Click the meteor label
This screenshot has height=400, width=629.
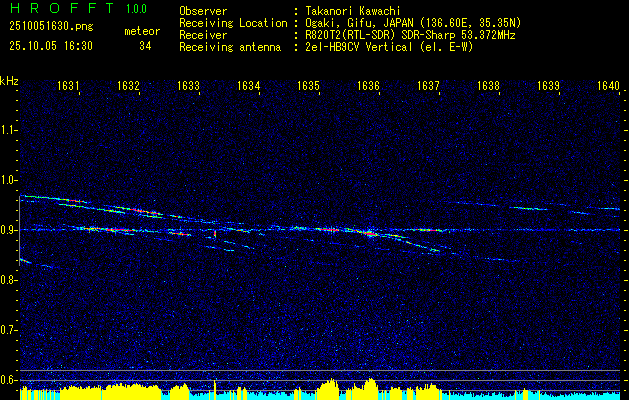142,31
